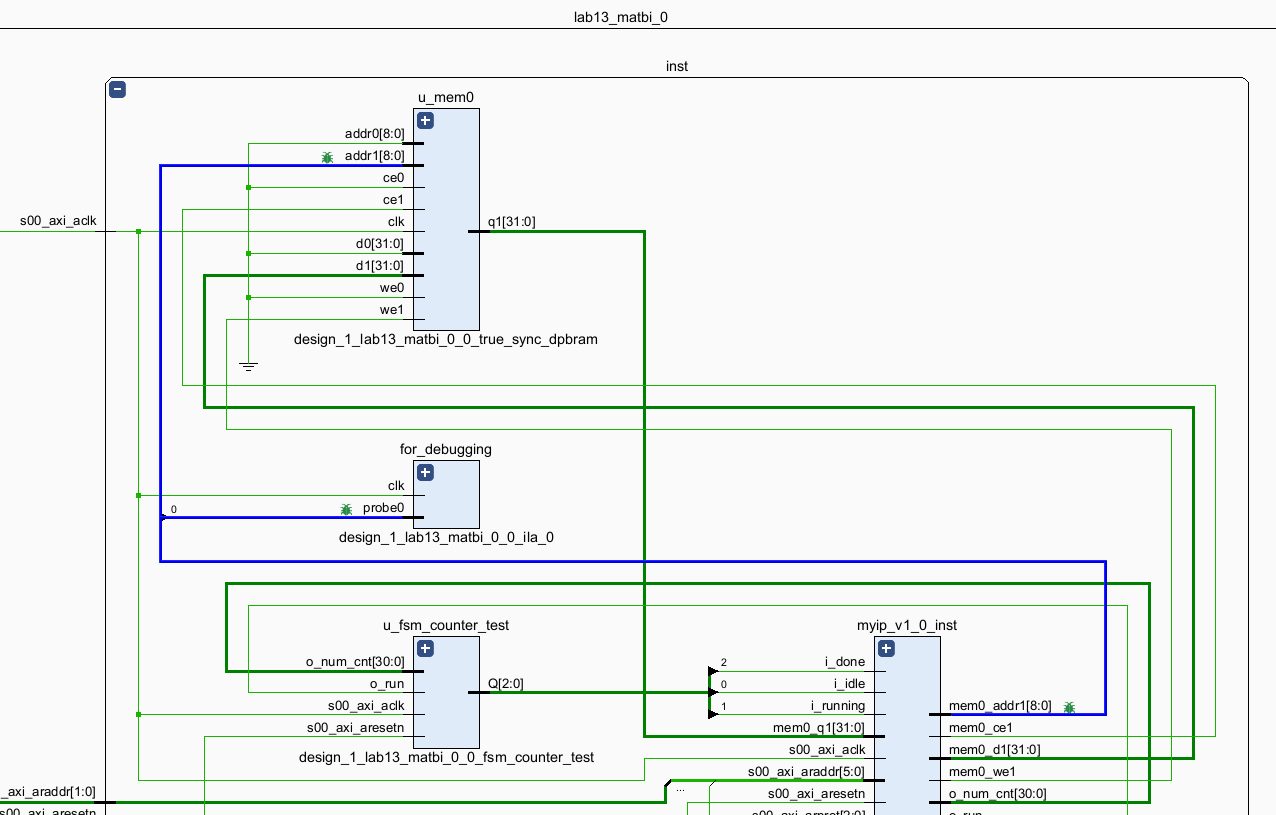
Task: Select the ground symbol below u_mem0
Action: [249, 366]
